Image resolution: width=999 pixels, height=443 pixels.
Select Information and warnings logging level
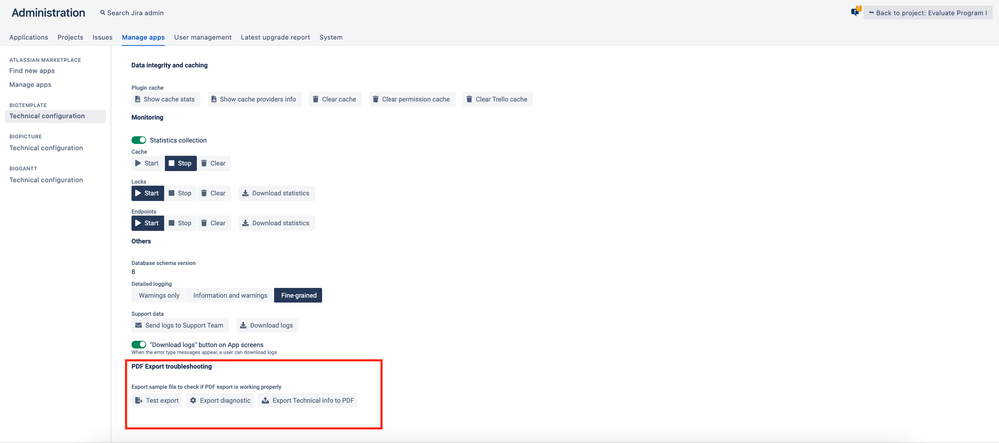(230, 295)
